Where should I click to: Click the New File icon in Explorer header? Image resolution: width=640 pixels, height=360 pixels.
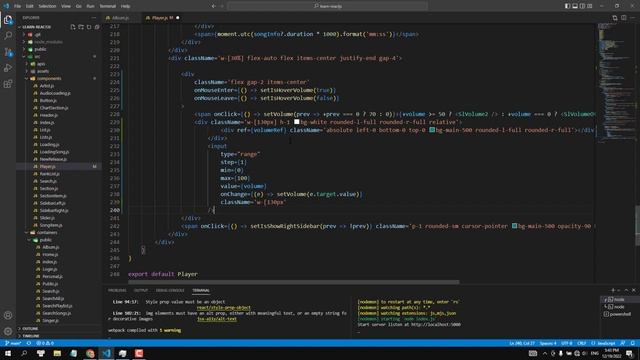(73, 27)
